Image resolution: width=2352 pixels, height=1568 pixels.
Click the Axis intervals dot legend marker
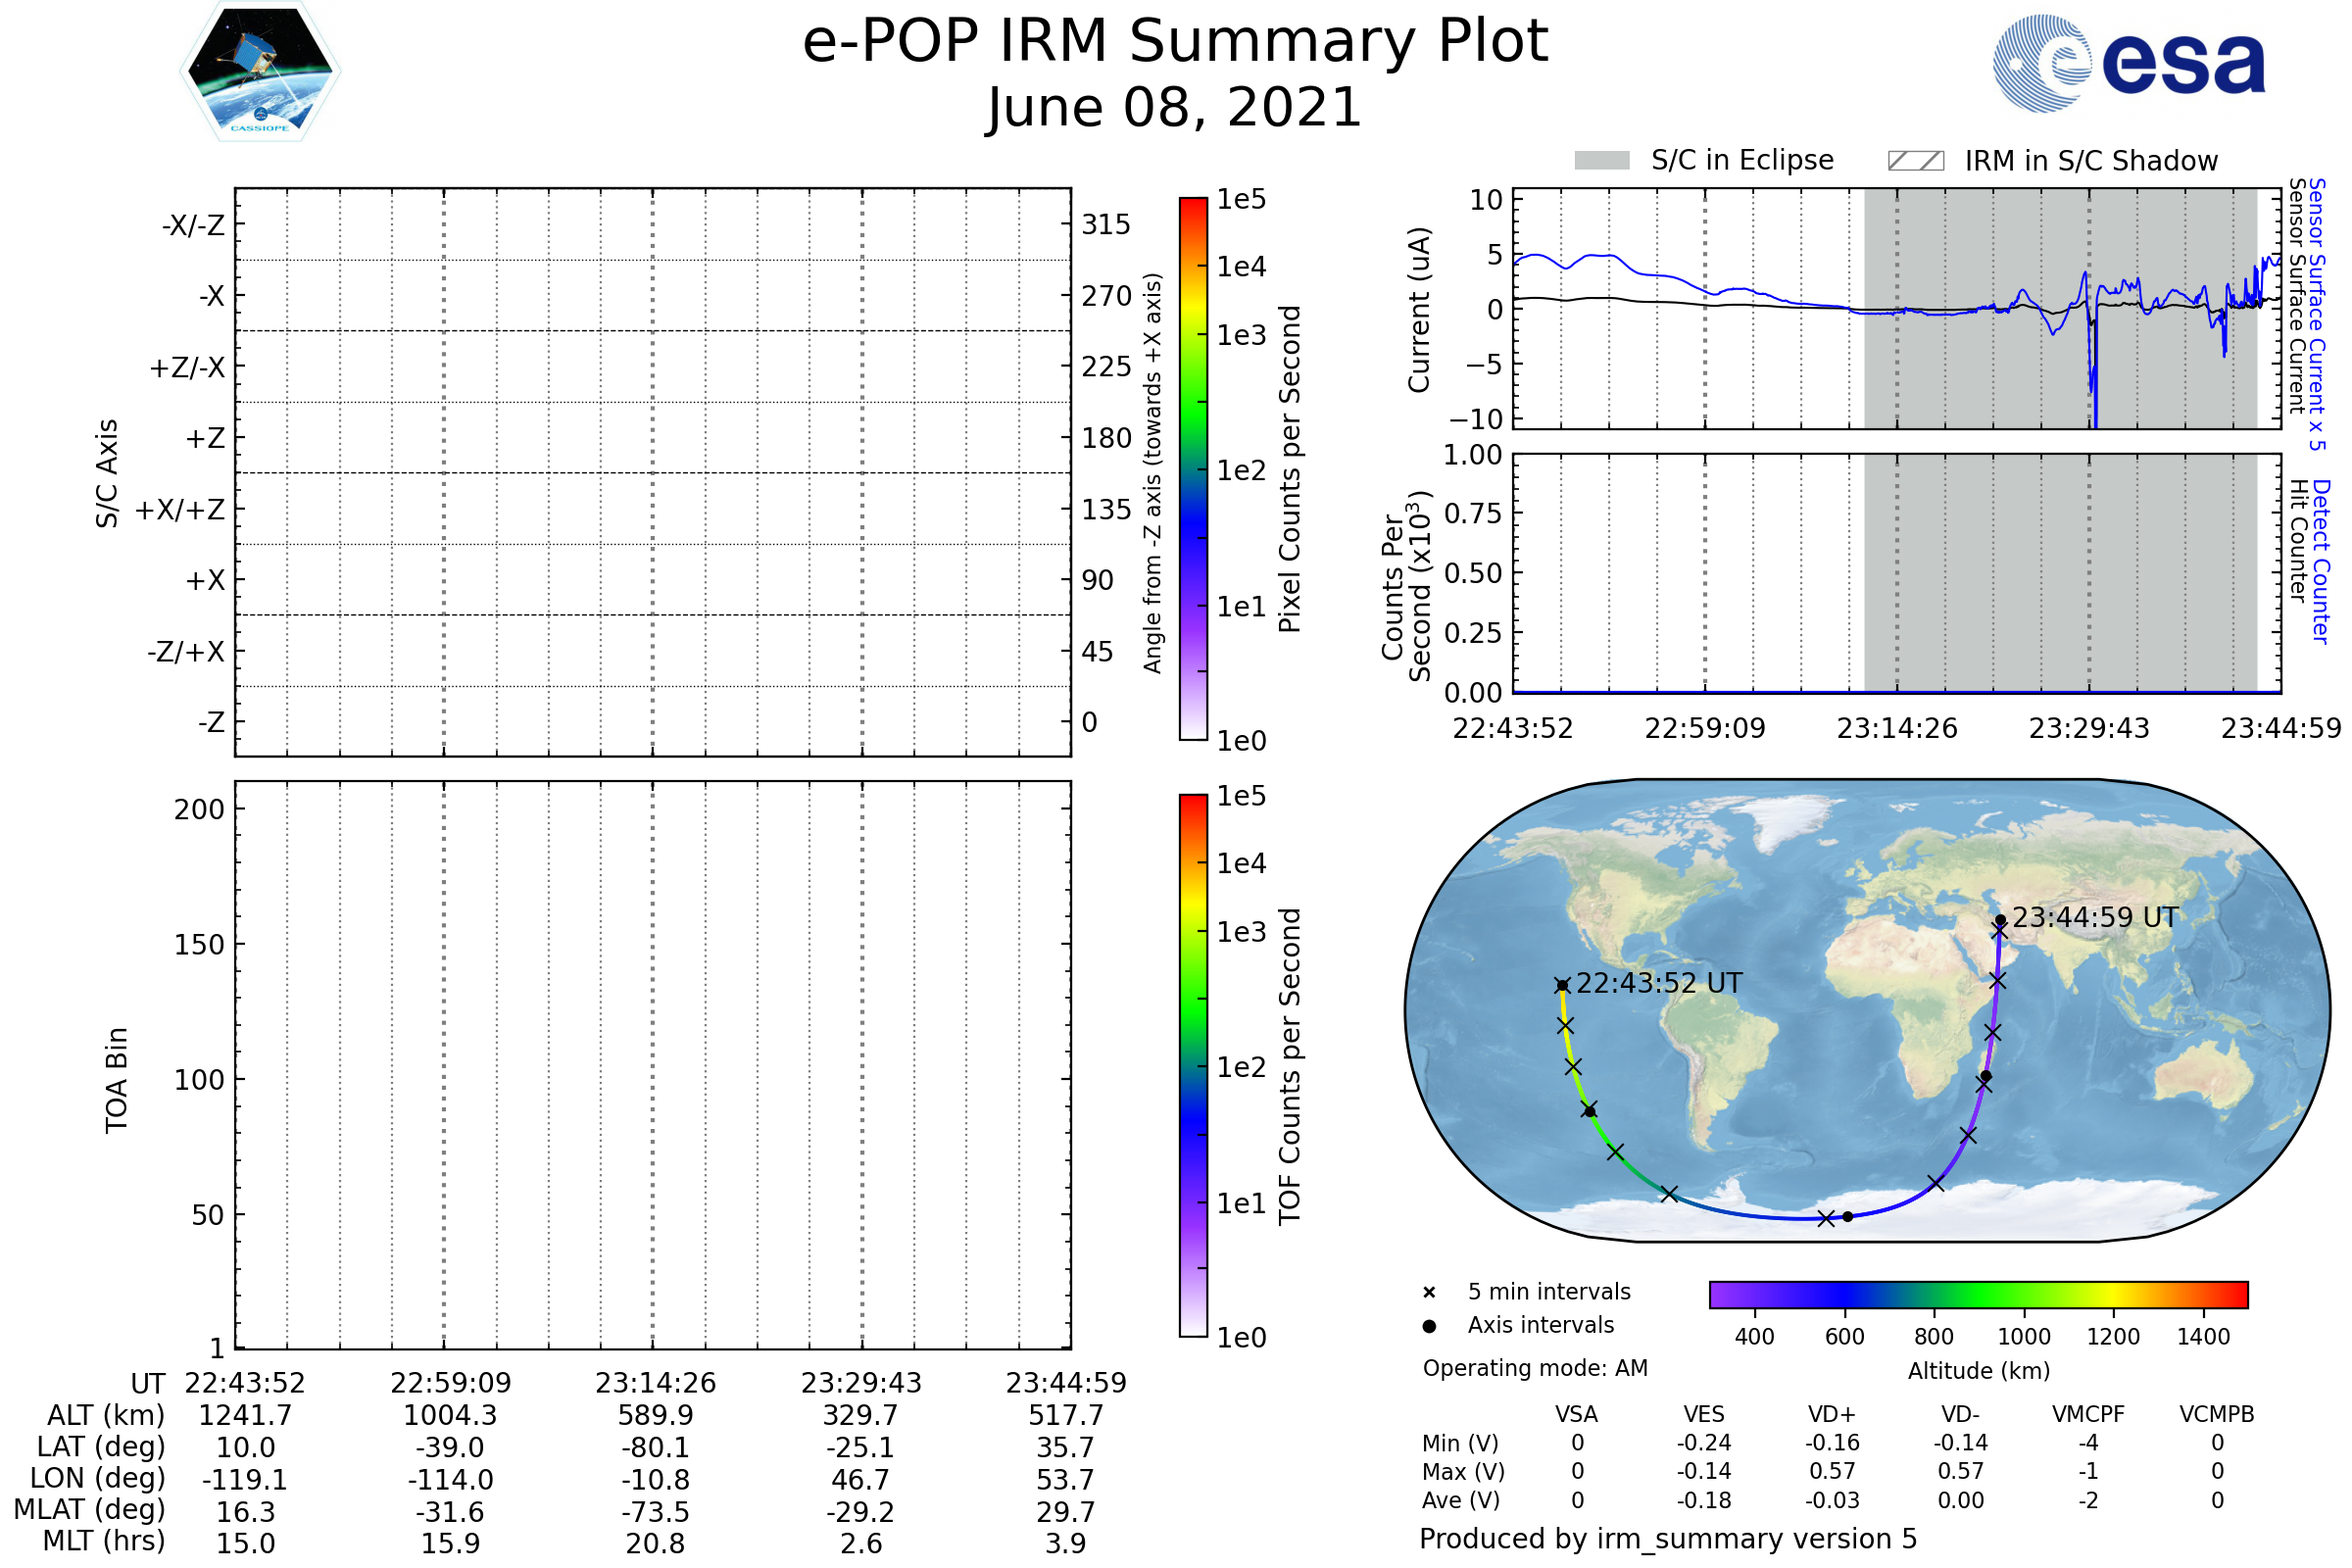click(x=1429, y=1326)
